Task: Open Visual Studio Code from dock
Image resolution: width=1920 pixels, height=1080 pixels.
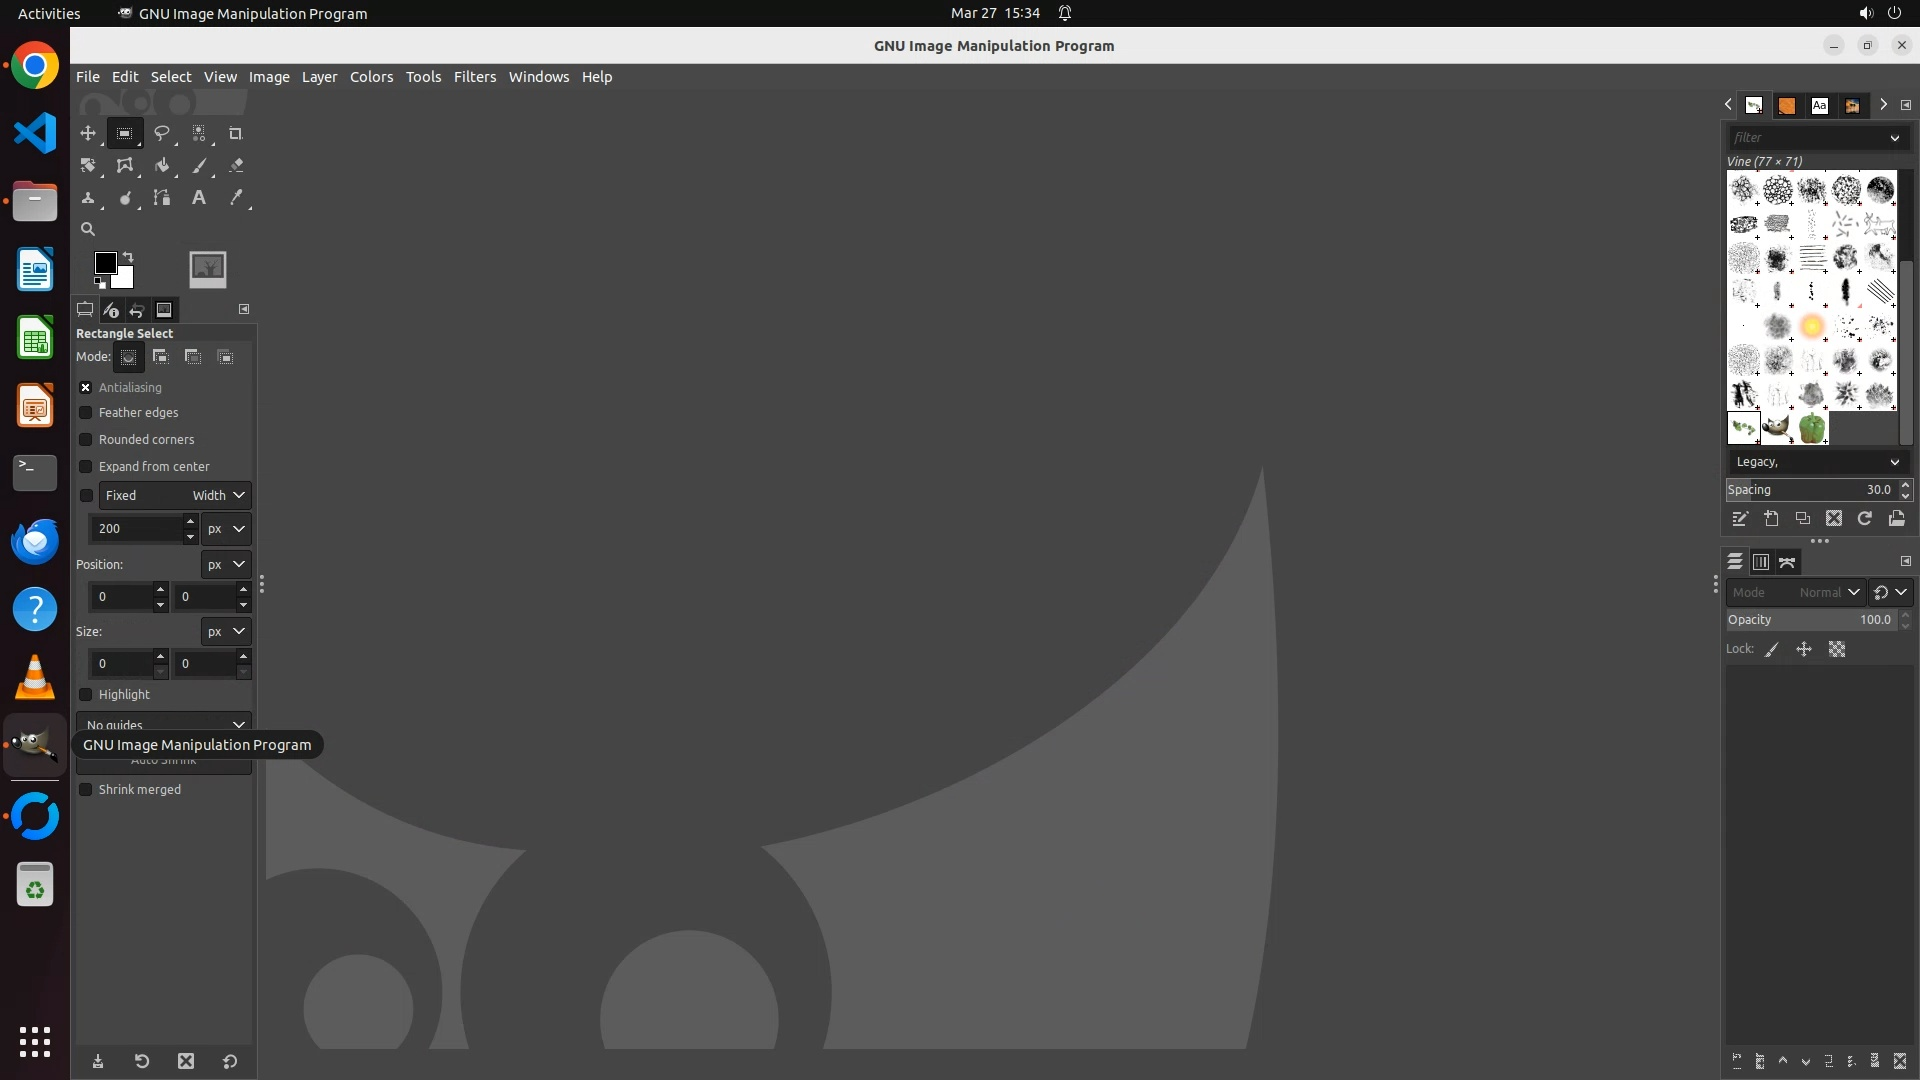Action: click(35, 133)
